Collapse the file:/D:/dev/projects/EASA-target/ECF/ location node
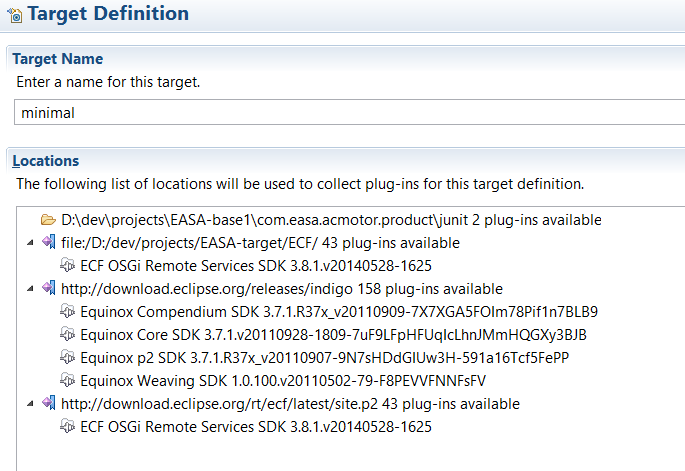The image size is (685, 471). click(34, 243)
